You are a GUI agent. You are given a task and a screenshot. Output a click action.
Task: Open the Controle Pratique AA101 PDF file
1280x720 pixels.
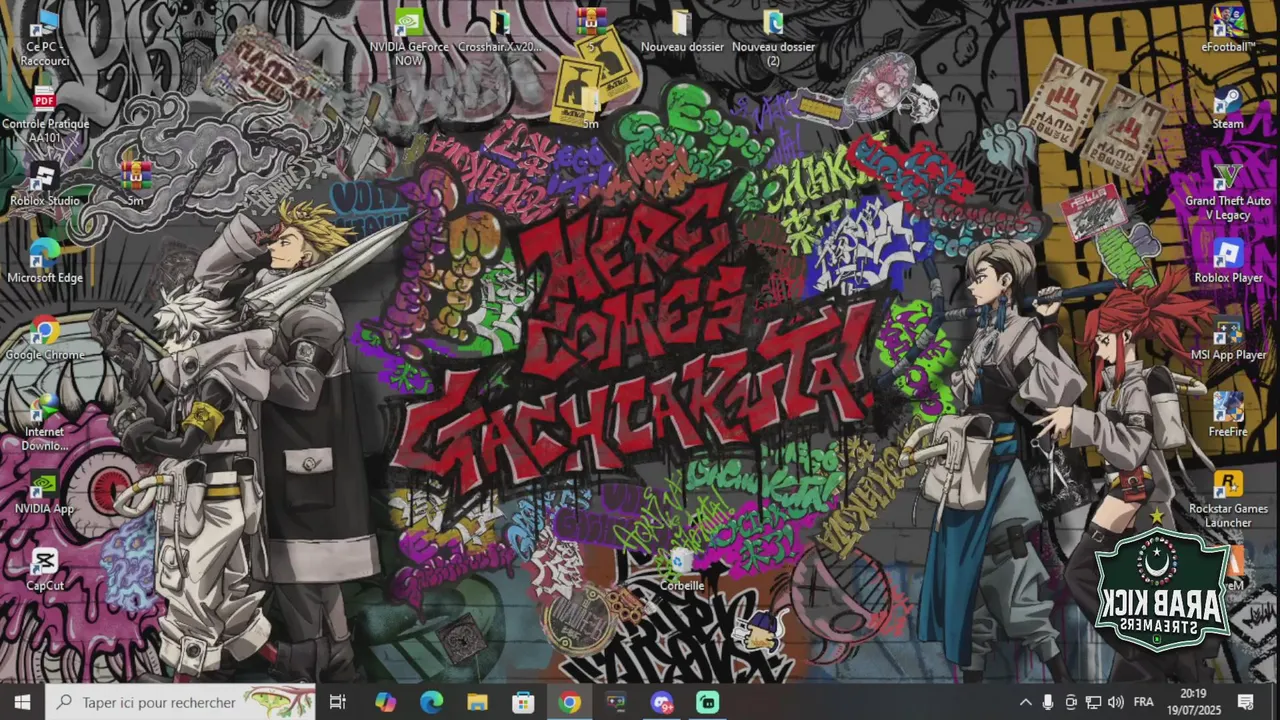tap(45, 115)
